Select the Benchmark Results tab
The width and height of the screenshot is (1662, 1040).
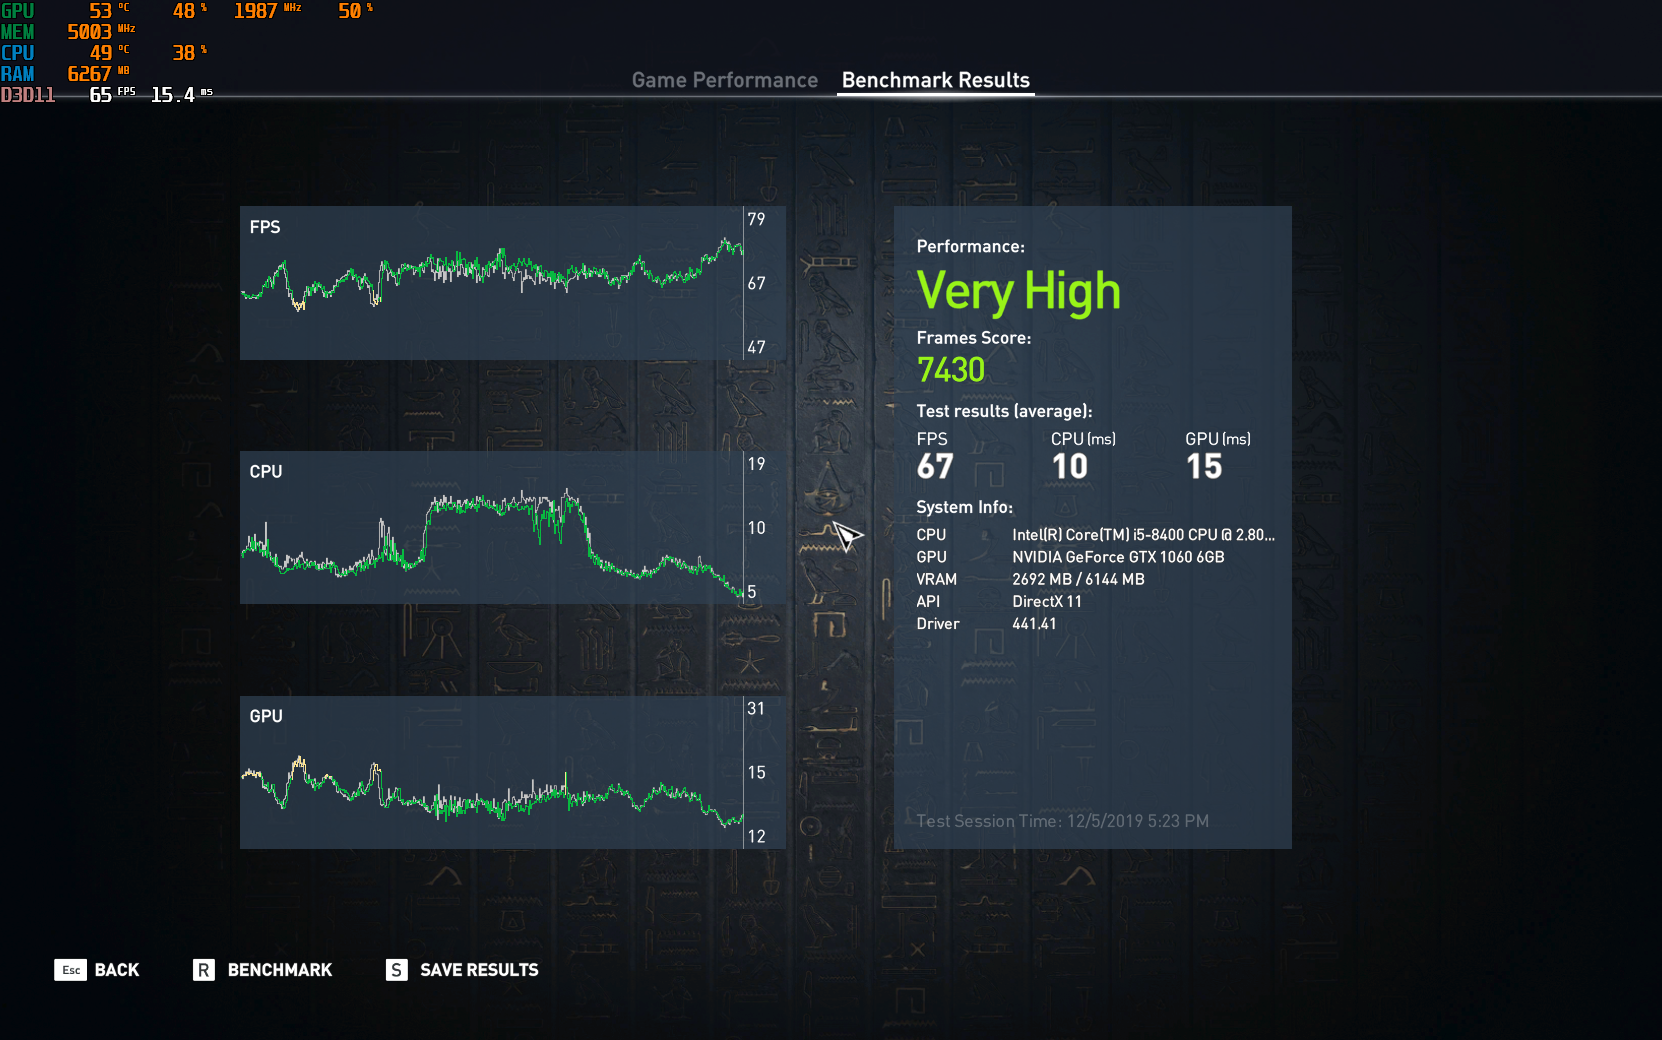click(935, 80)
